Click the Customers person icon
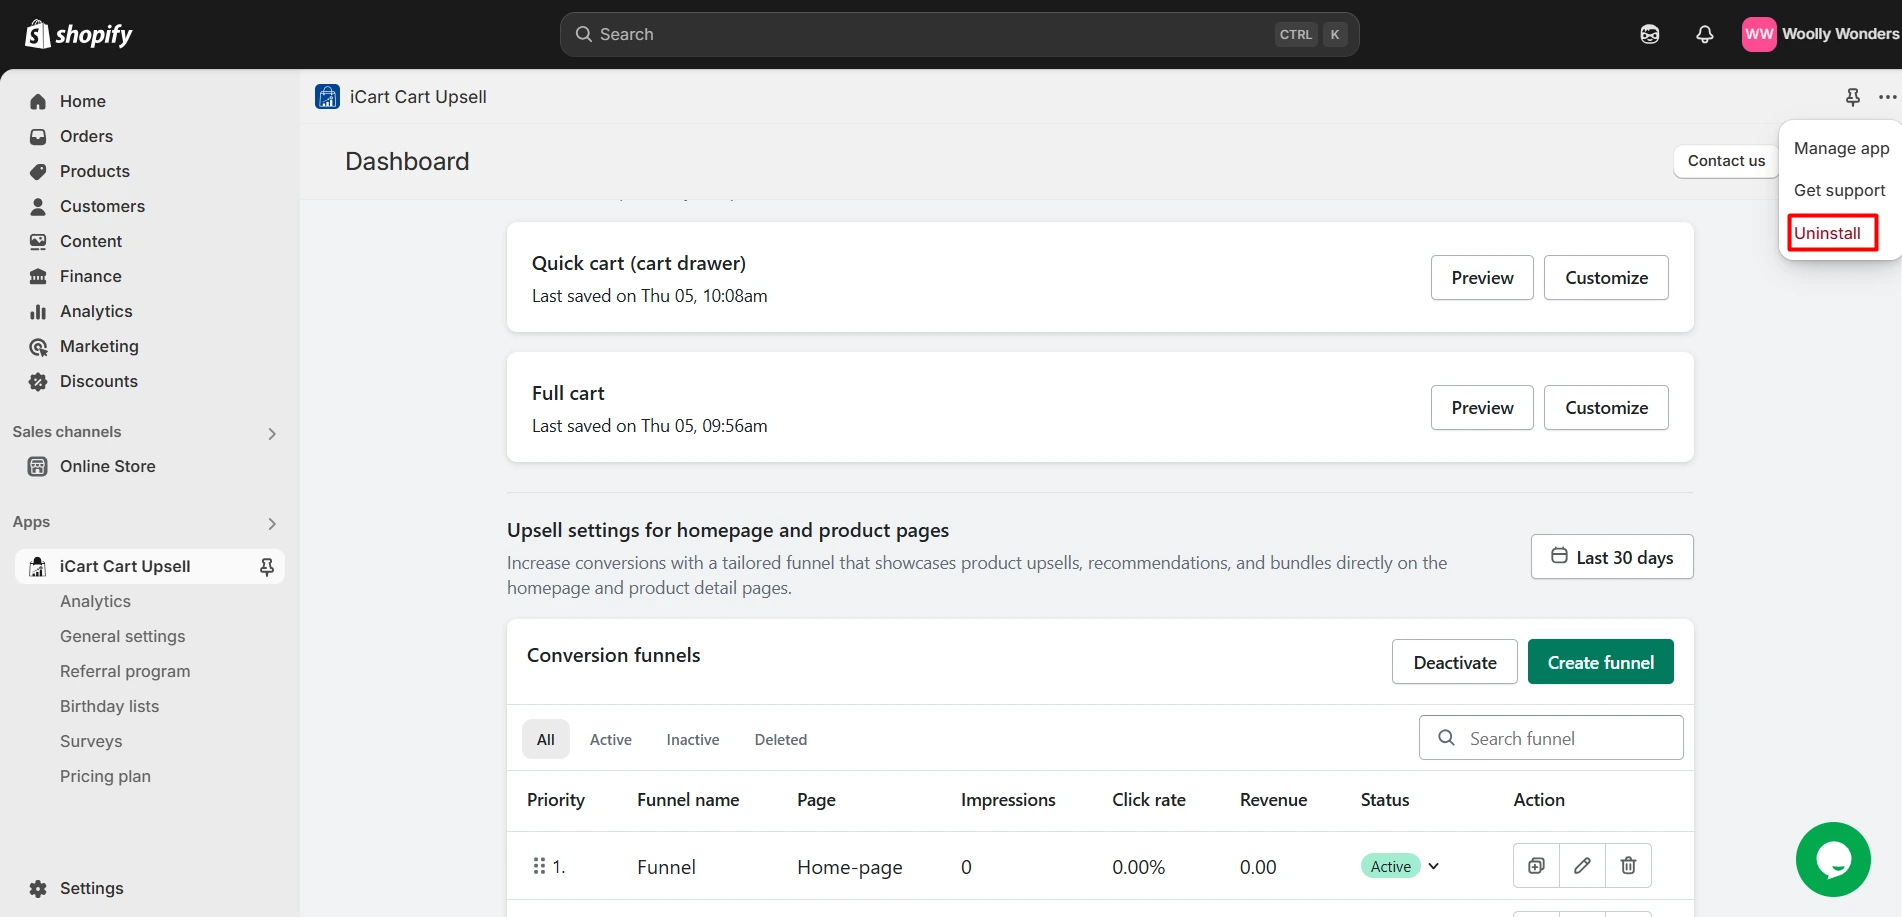1902x917 pixels. click(x=38, y=206)
